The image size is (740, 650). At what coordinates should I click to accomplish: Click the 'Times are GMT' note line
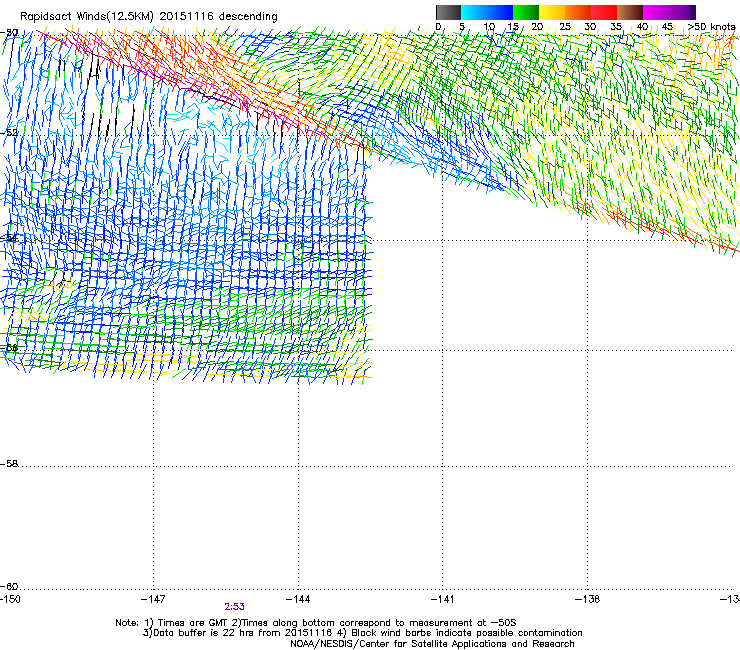pos(316,623)
